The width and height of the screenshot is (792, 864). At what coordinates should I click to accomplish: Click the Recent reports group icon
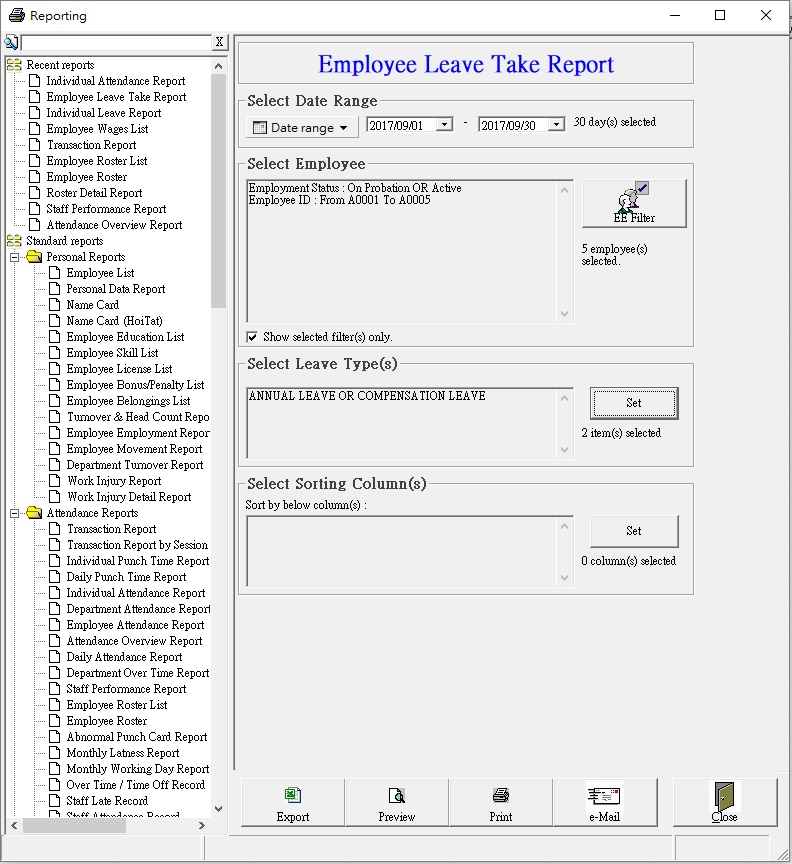click(x=14, y=65)
